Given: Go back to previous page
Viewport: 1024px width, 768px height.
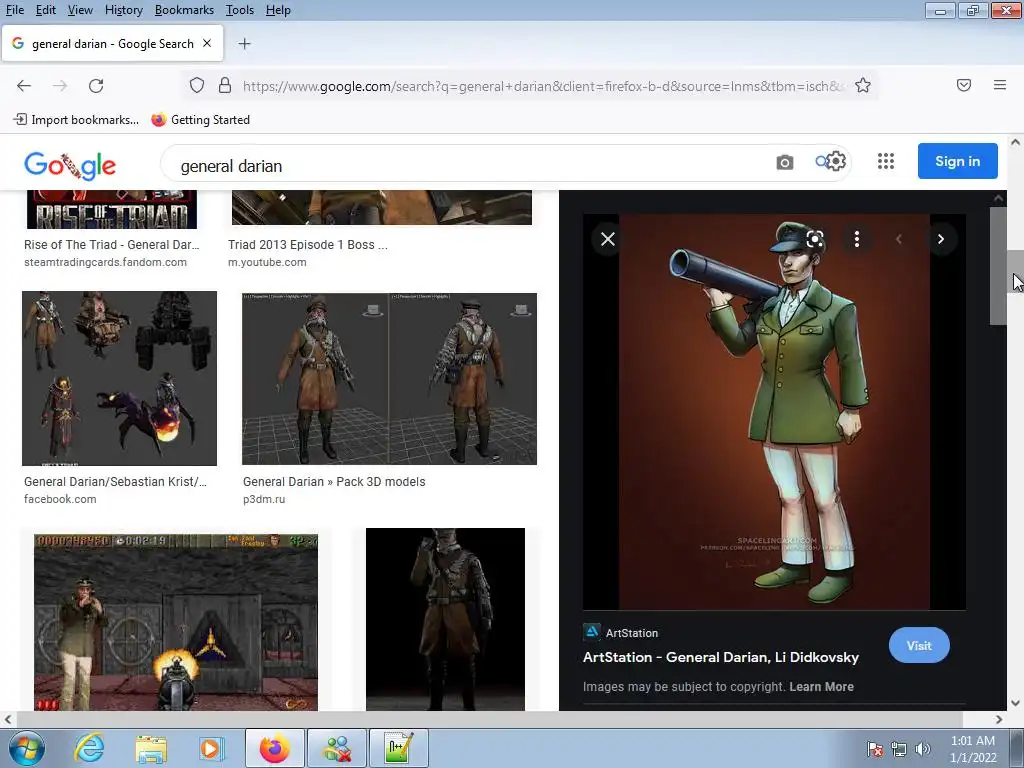Looking at the screenshot, I should click(24, 86).
